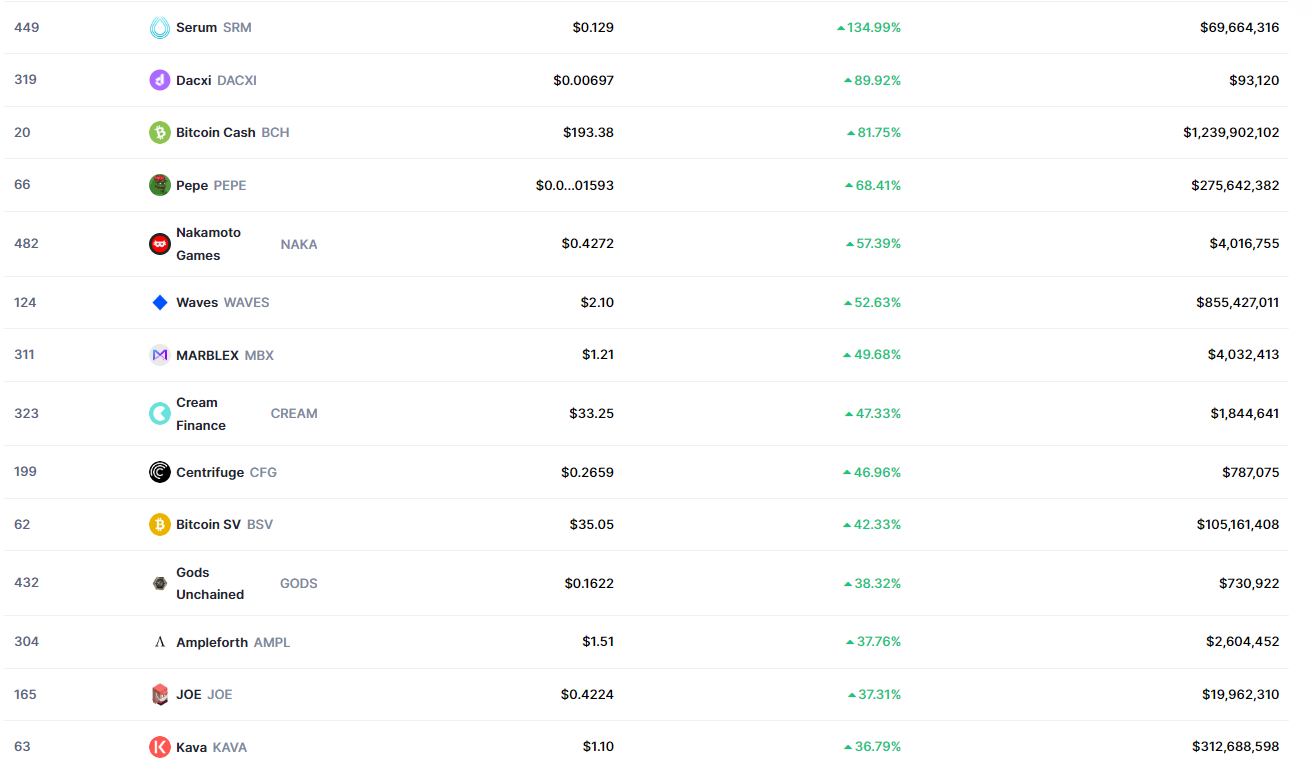This screenshot has height=768, width=1313.
Task: Click the Kava red logo icon
Action: pos(160,747)
